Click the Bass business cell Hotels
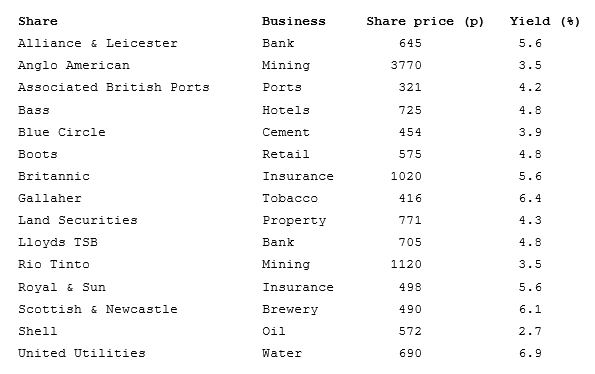Screen dimensions: 595x374 pyautogui.click(x=286, y=110)
